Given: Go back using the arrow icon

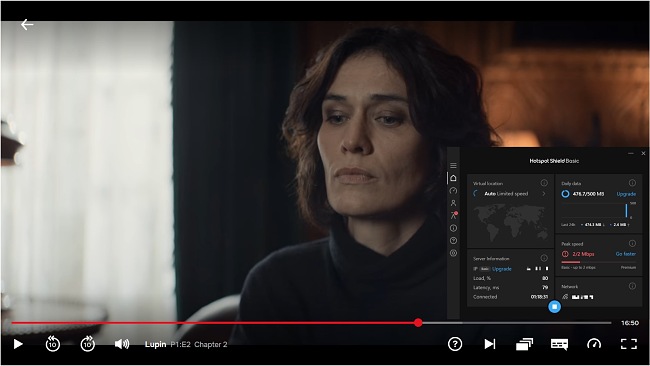Looking at the screenshot, I should [x=27, y=24].
